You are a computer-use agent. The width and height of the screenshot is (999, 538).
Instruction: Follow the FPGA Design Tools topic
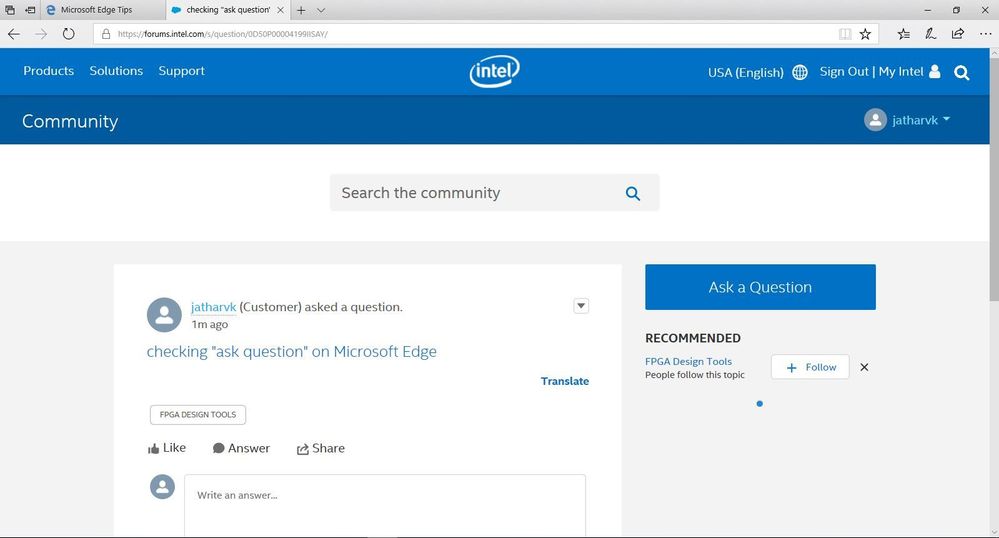(x=810, y=367)
